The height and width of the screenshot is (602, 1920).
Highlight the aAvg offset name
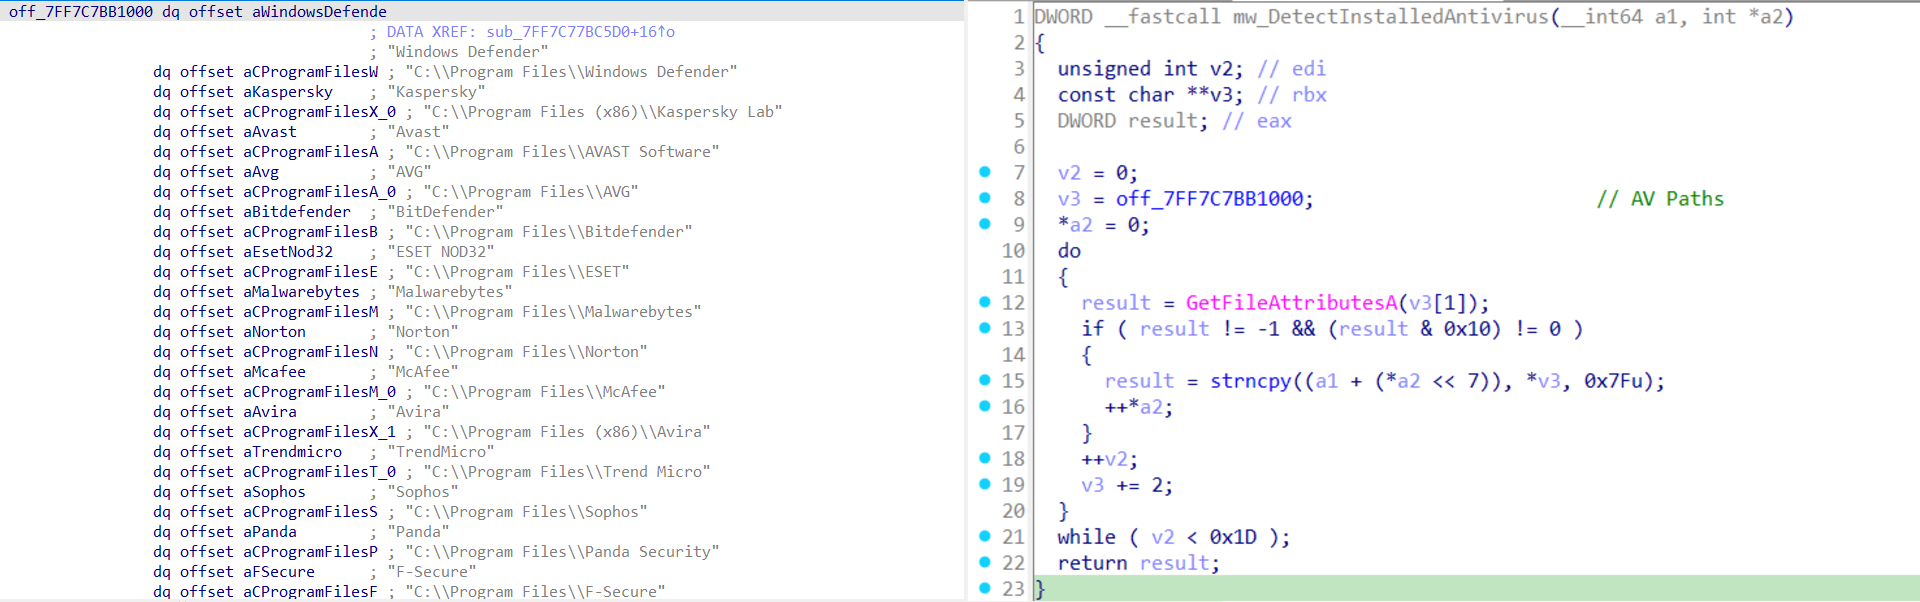click(261, 172)
